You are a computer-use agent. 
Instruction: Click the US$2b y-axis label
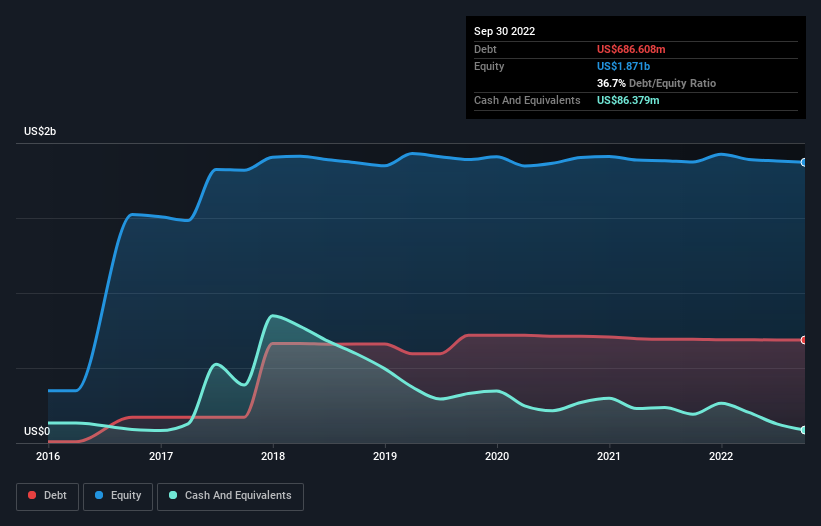pyautogui.click(x=40, y=131)
